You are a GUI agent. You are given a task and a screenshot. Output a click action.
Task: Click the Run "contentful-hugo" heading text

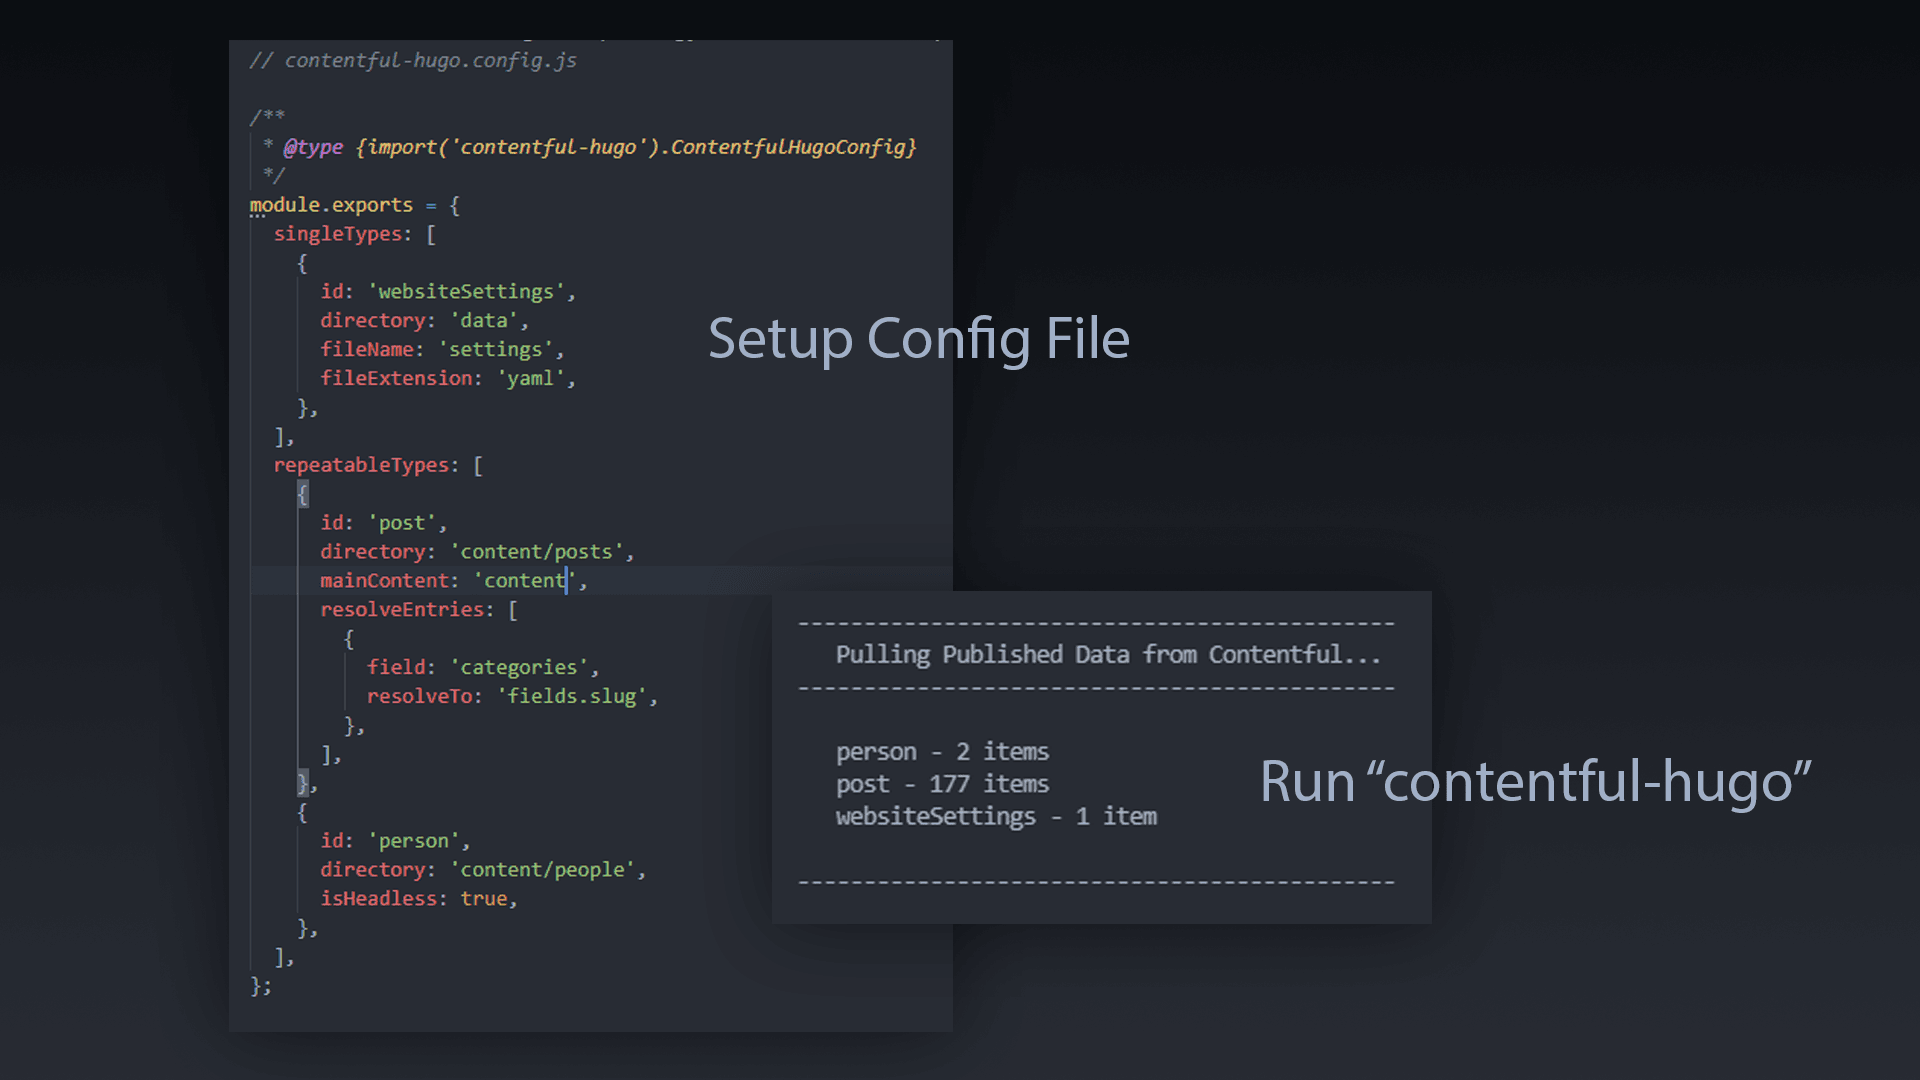[x=1535, y=781]
